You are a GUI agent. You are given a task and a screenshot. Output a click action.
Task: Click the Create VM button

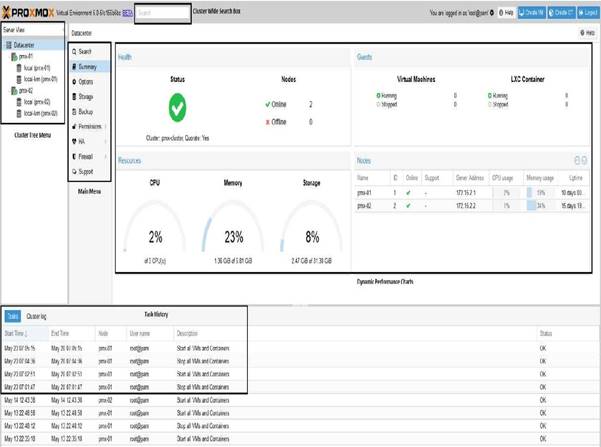[x=531, y=13]
